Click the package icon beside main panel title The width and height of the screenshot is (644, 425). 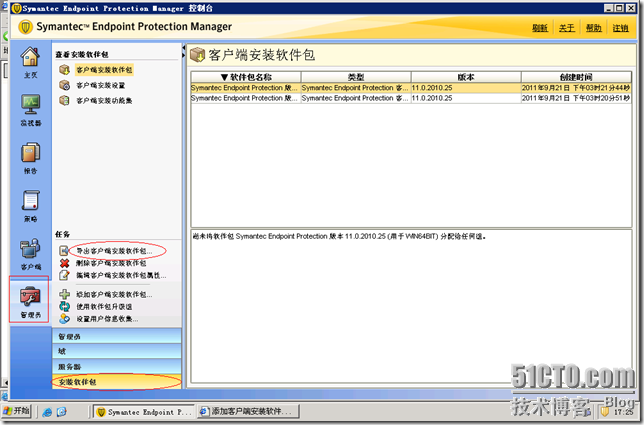pos(198,55)
